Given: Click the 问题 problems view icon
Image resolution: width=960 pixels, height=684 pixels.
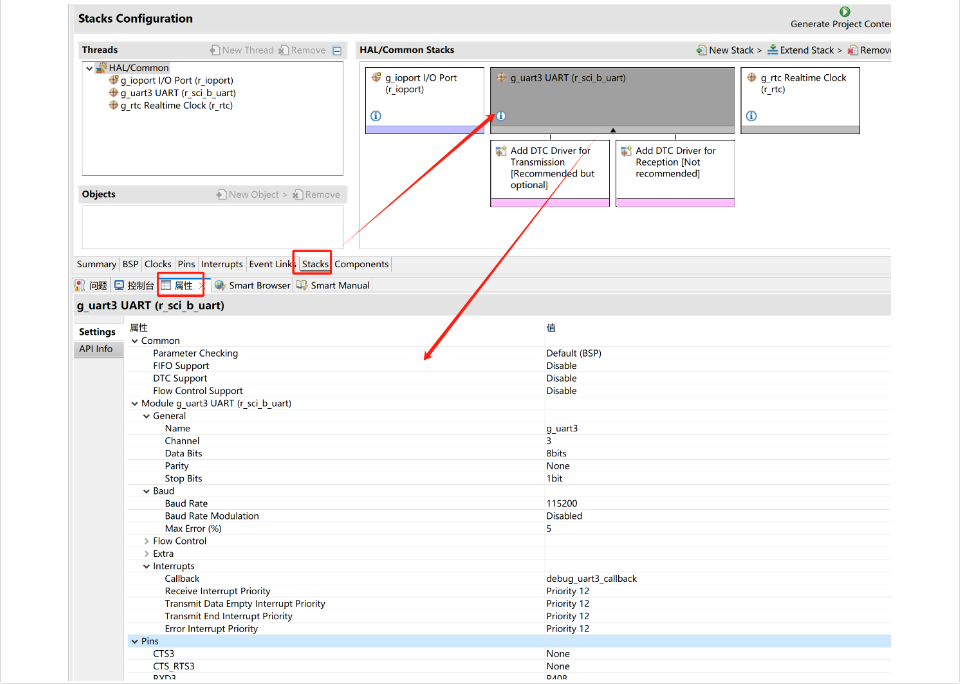Looking at the screenshot, I should 80,285.
